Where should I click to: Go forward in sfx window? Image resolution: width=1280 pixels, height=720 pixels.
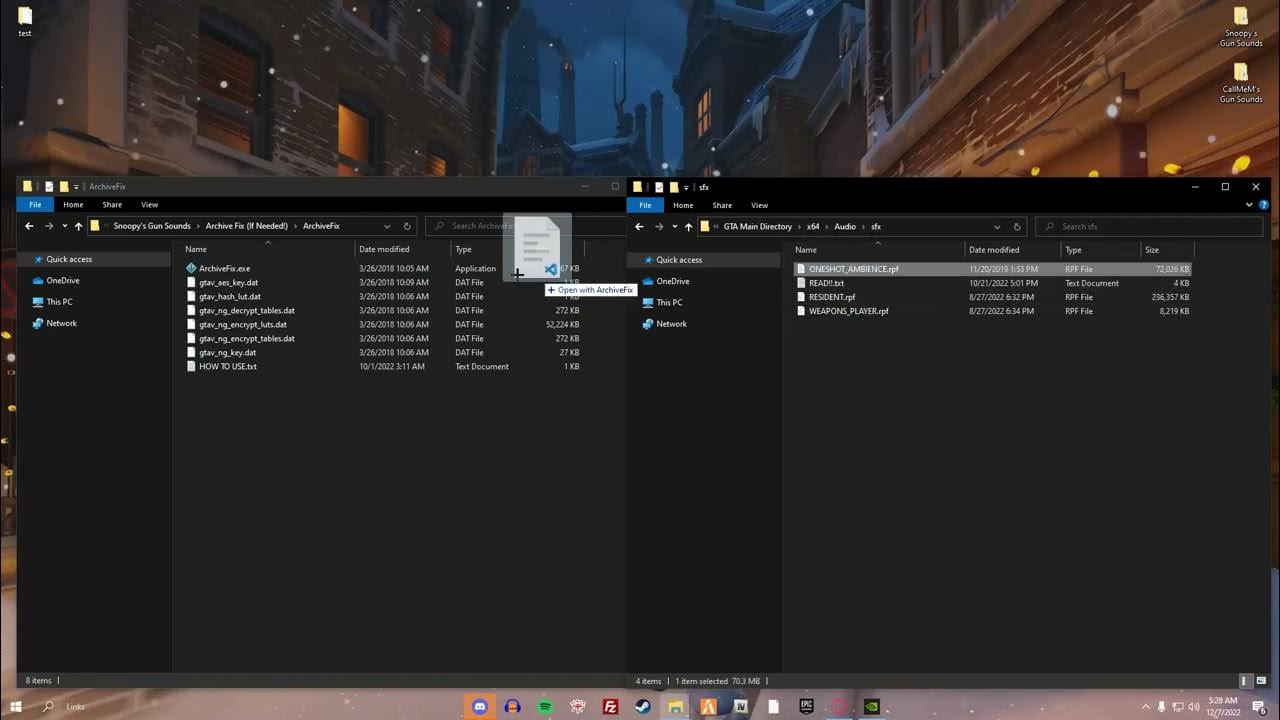tap(658, 227)
